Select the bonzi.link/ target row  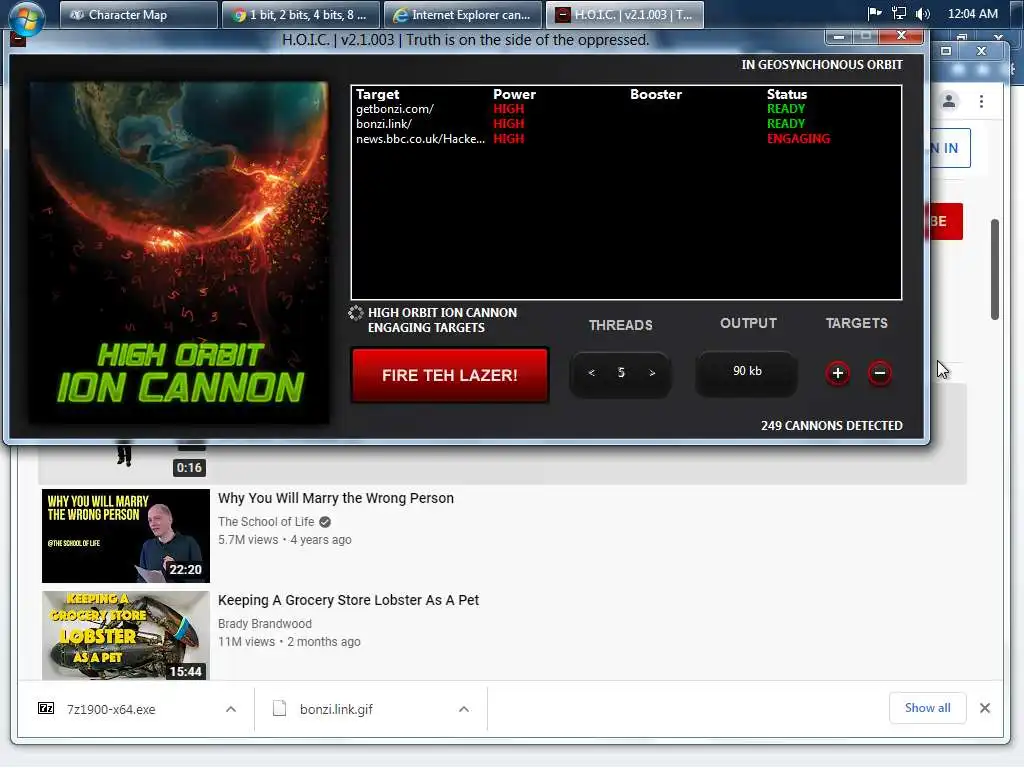pyautogui.click(x=626, y=124)
